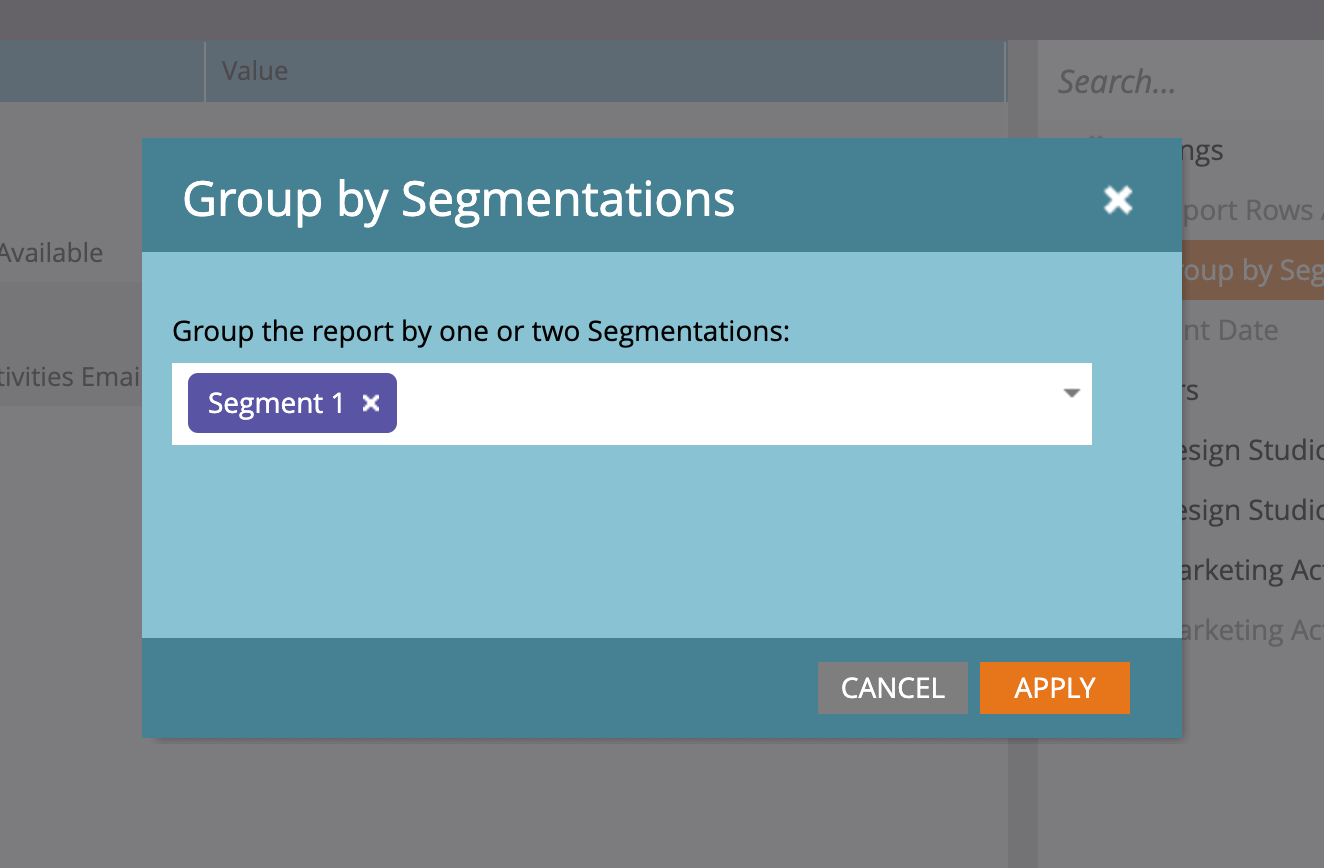This screenshot has height=868, width=1324.
Task: Click APPLY to confirm the grouping
Action: 1054,687
